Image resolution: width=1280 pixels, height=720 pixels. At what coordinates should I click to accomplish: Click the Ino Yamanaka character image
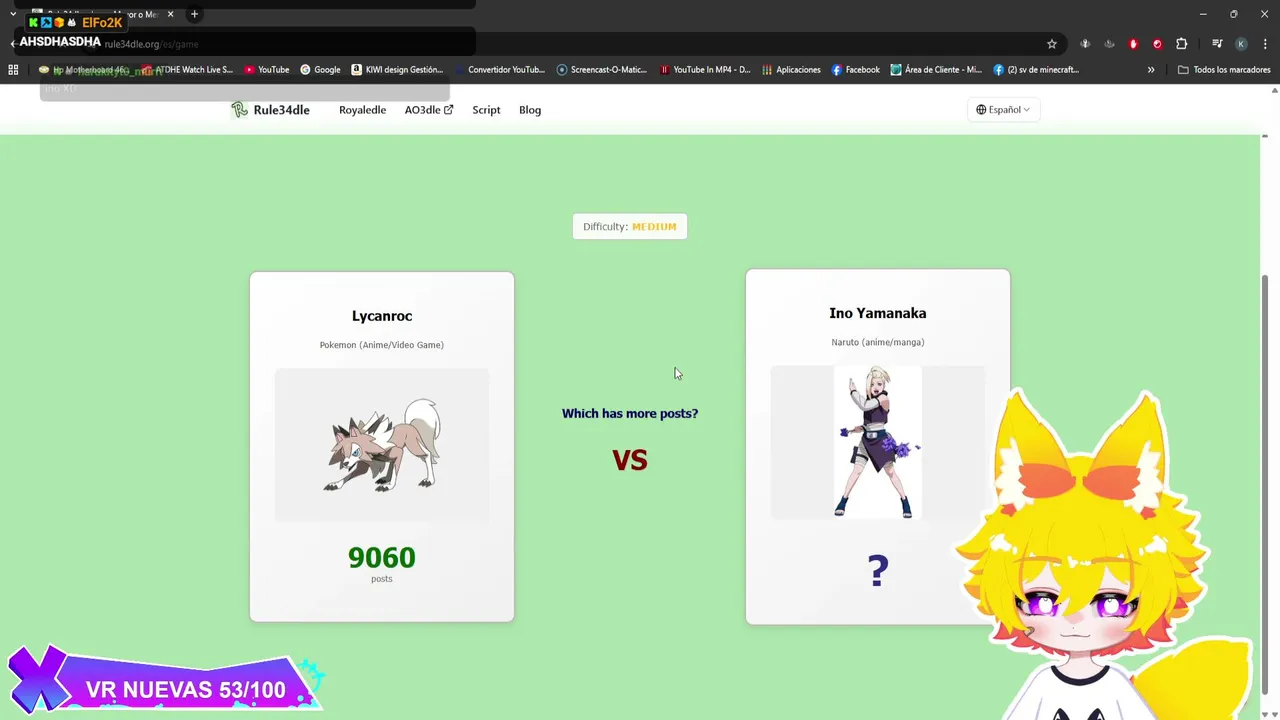[878, 442]
